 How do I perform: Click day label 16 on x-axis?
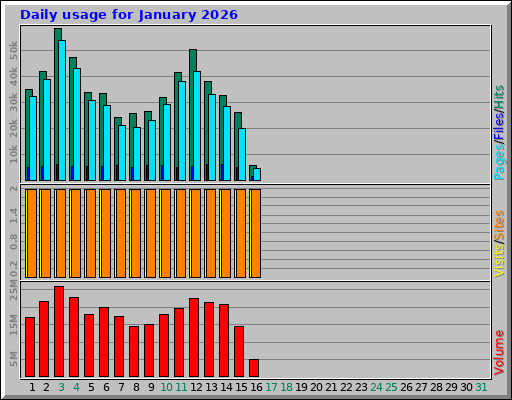point(256,387)
